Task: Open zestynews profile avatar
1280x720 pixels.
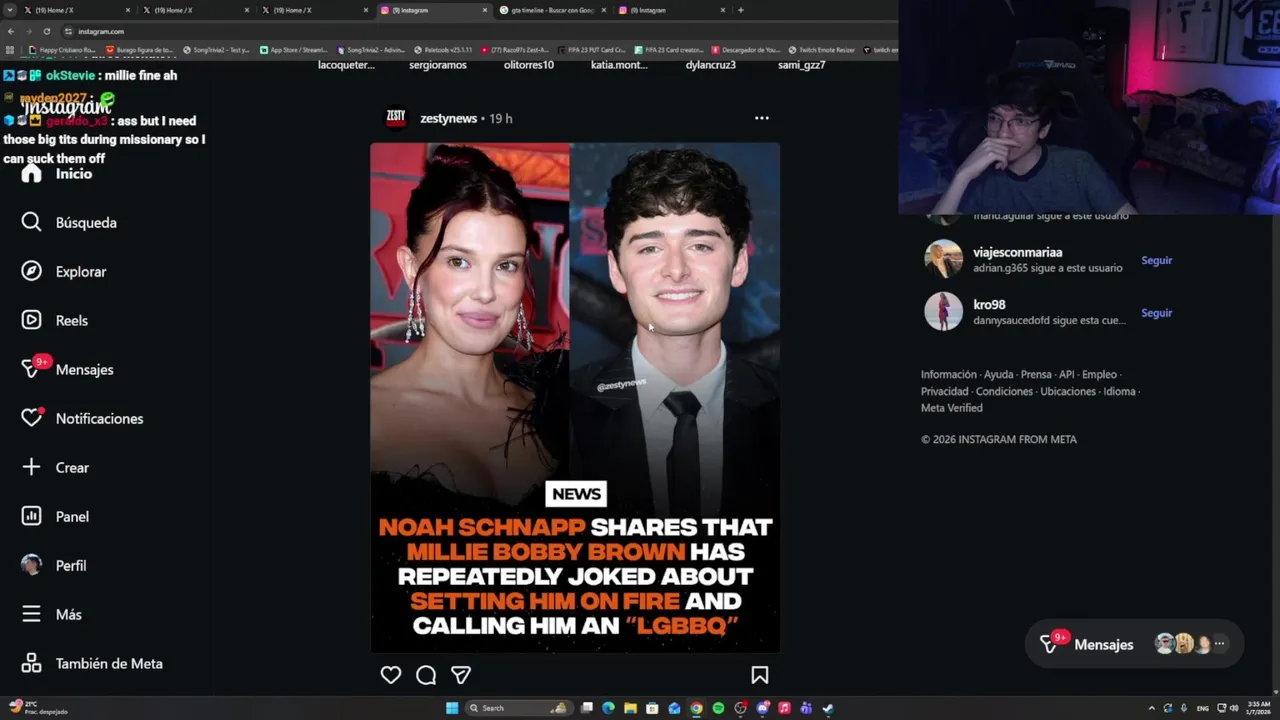Action: (x=396, y=118)
